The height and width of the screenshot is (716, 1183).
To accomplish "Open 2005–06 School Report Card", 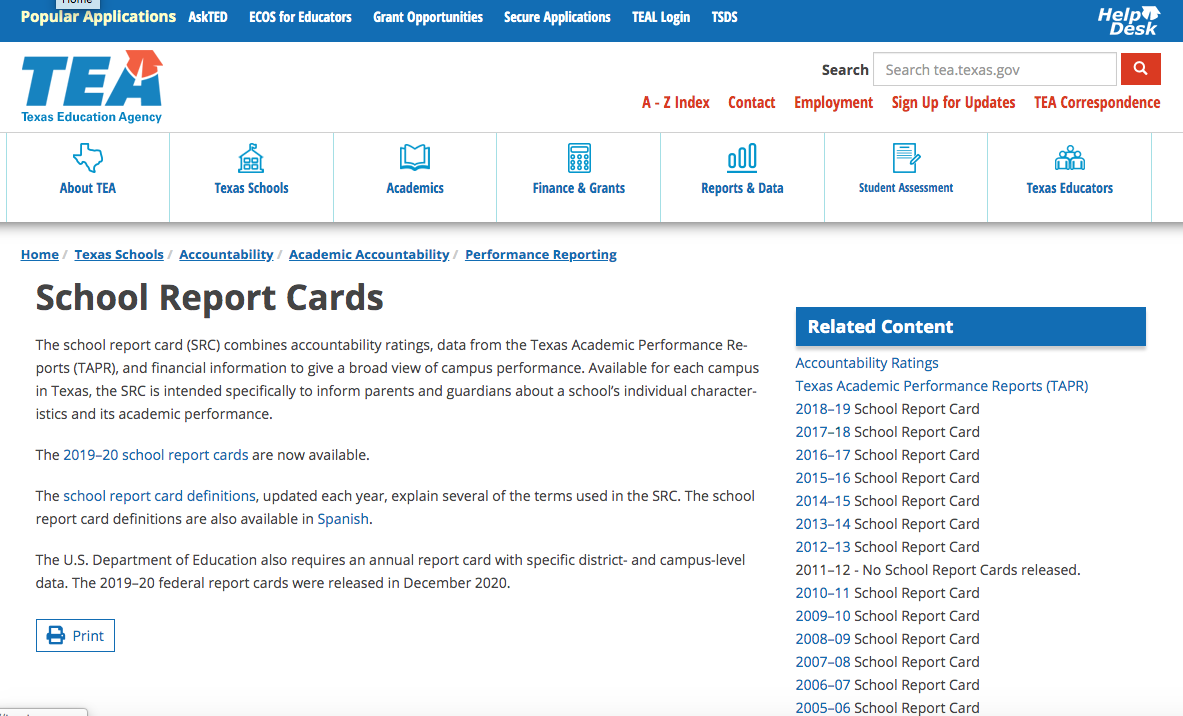I will click(822, 708).
